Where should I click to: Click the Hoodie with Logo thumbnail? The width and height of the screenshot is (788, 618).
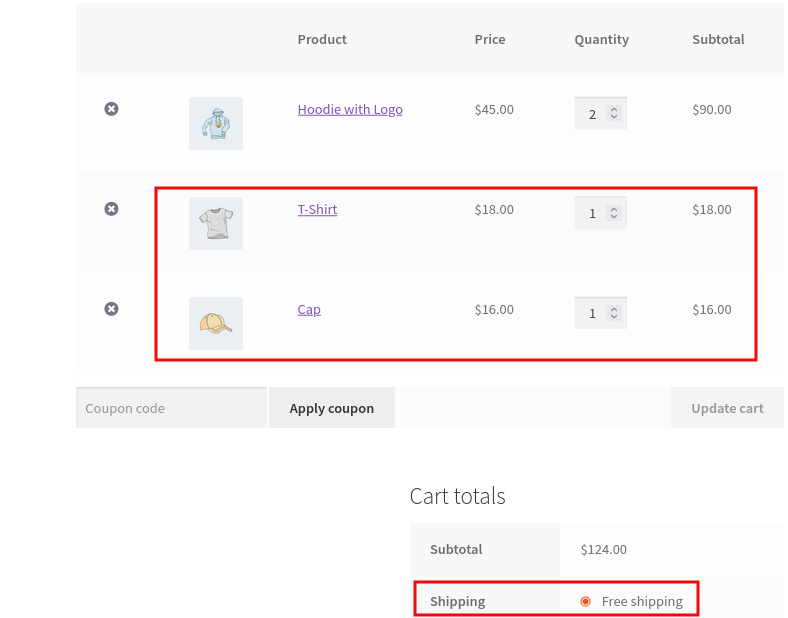(x=216, y=123)
